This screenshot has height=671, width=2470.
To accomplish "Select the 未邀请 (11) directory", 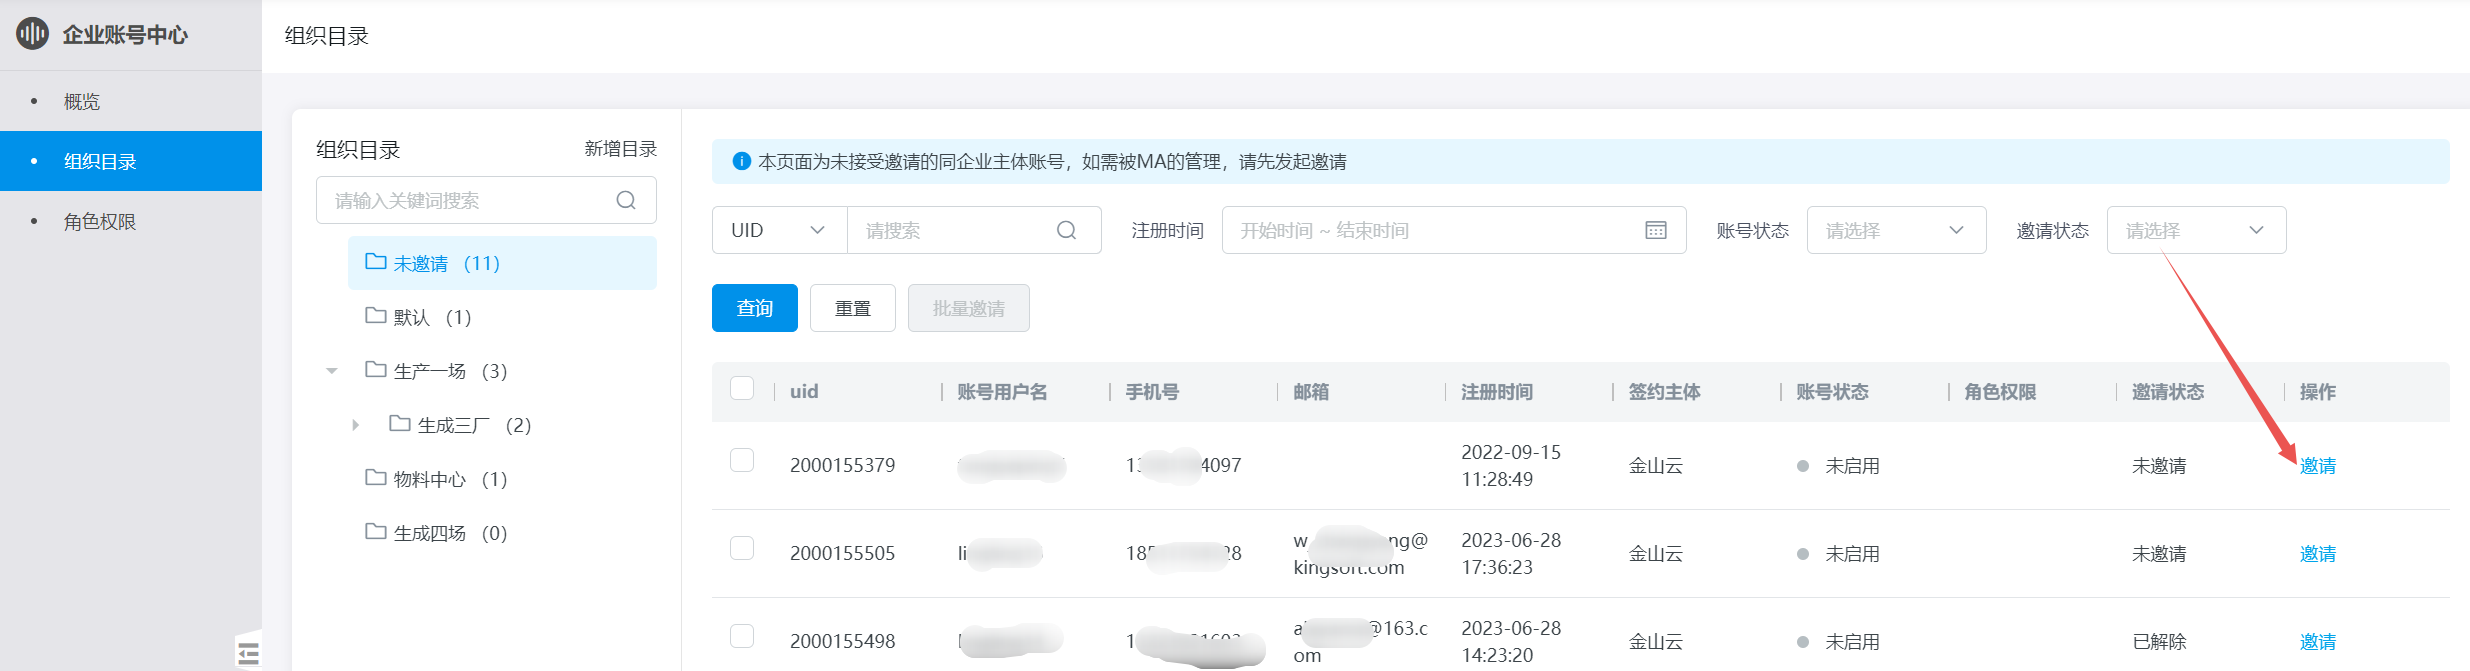I will [502, 263].
